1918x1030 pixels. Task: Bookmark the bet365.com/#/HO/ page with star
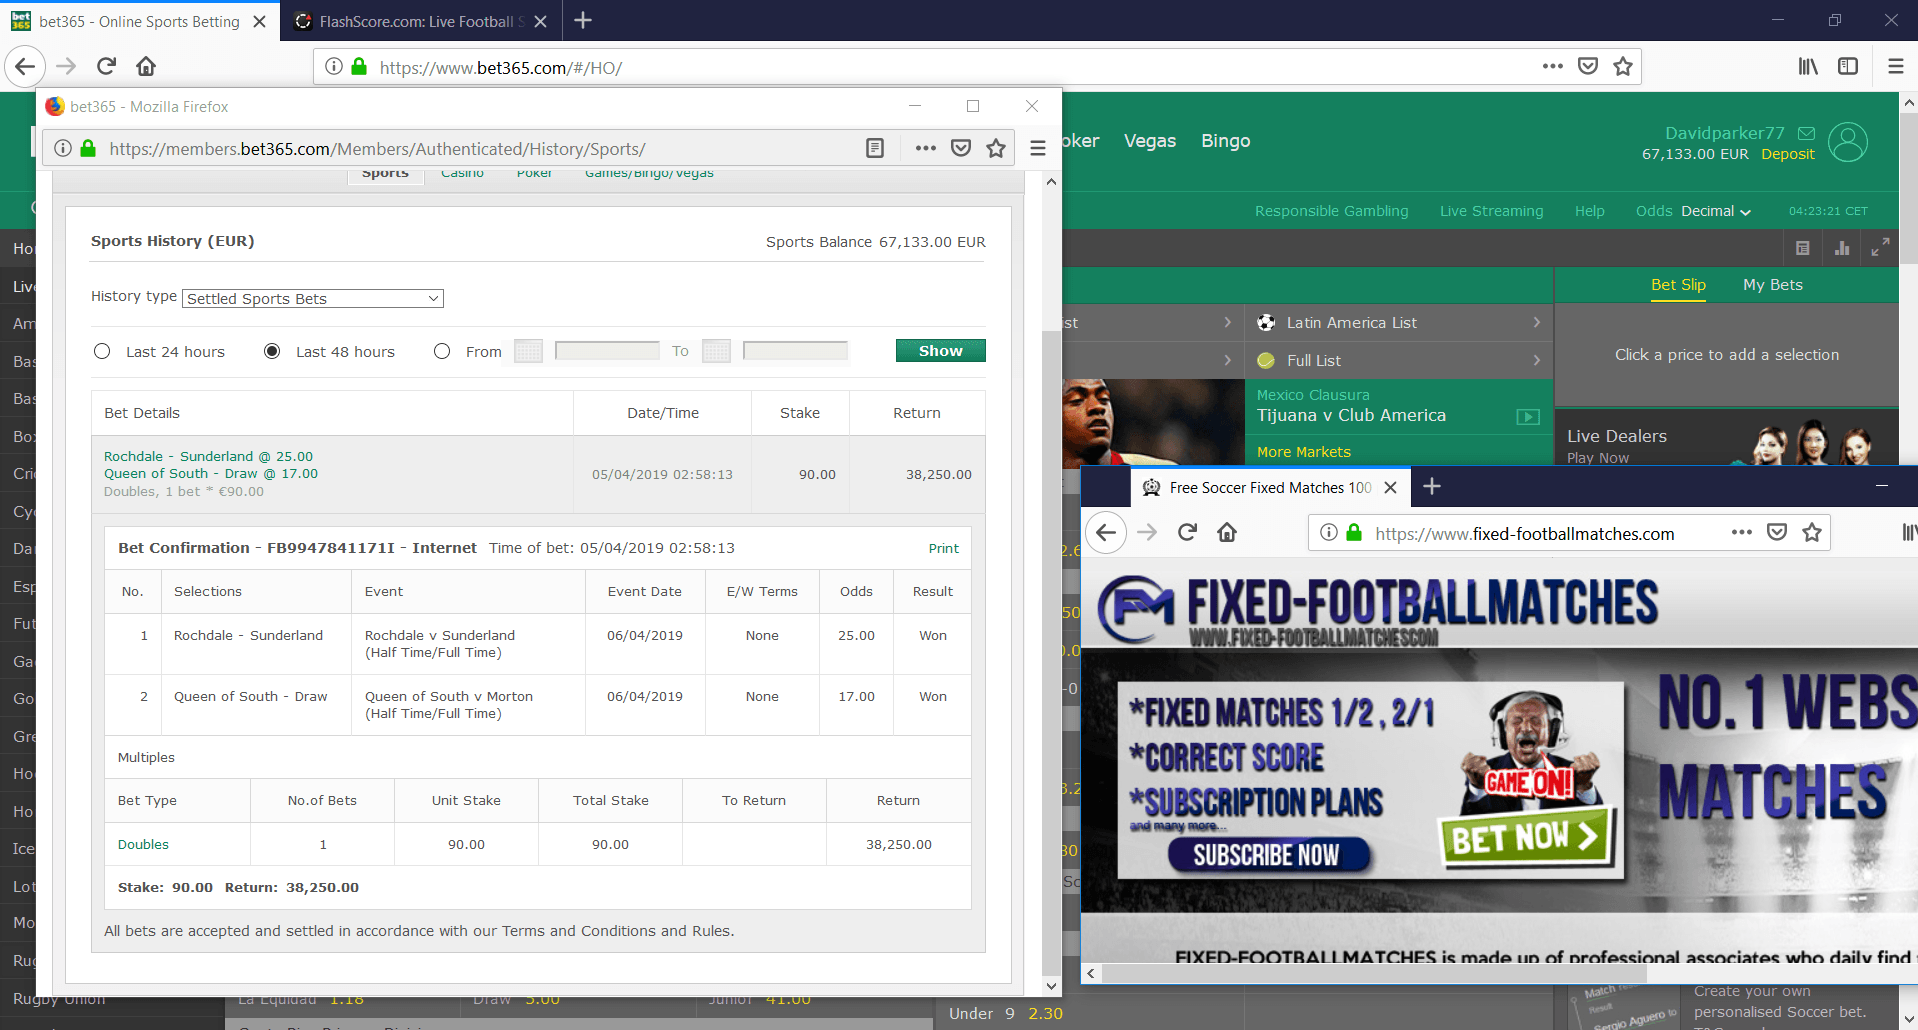[1623, 67]
